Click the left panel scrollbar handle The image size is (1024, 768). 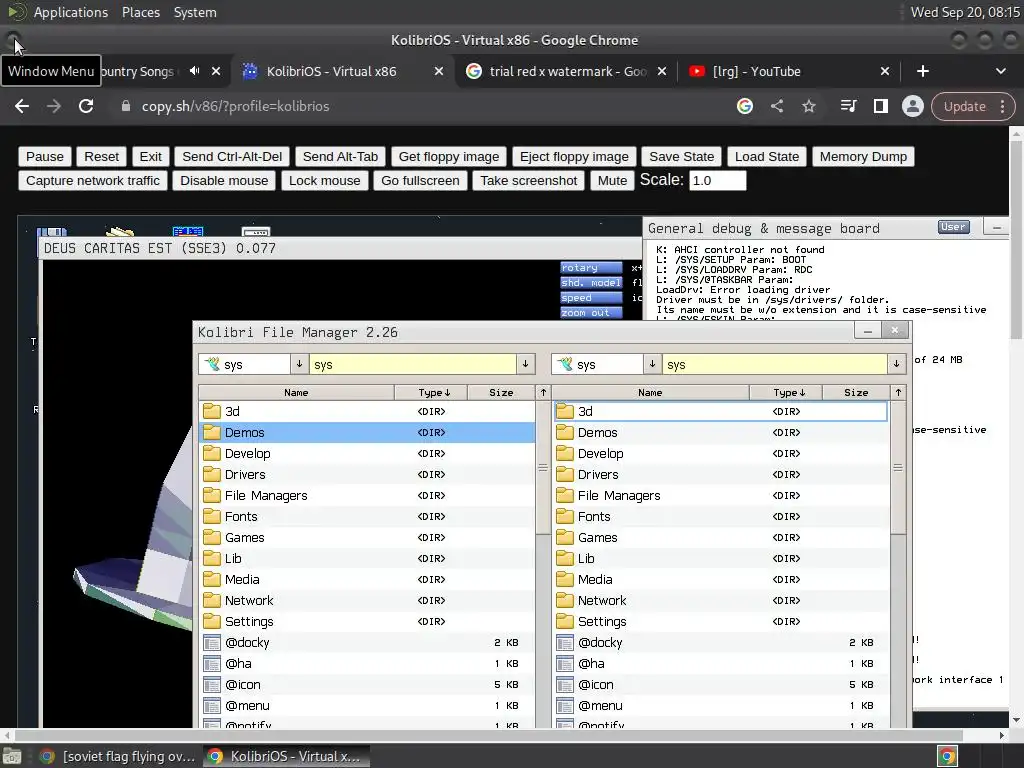coord(543,468)
